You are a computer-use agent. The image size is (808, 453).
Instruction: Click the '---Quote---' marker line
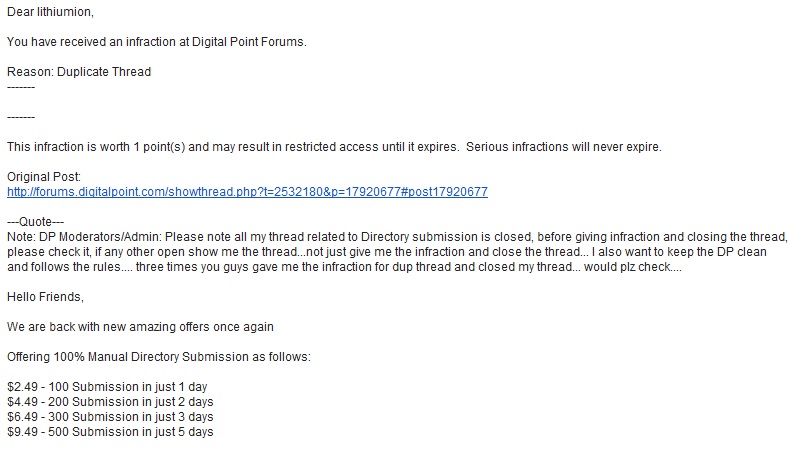coord(36,222)
